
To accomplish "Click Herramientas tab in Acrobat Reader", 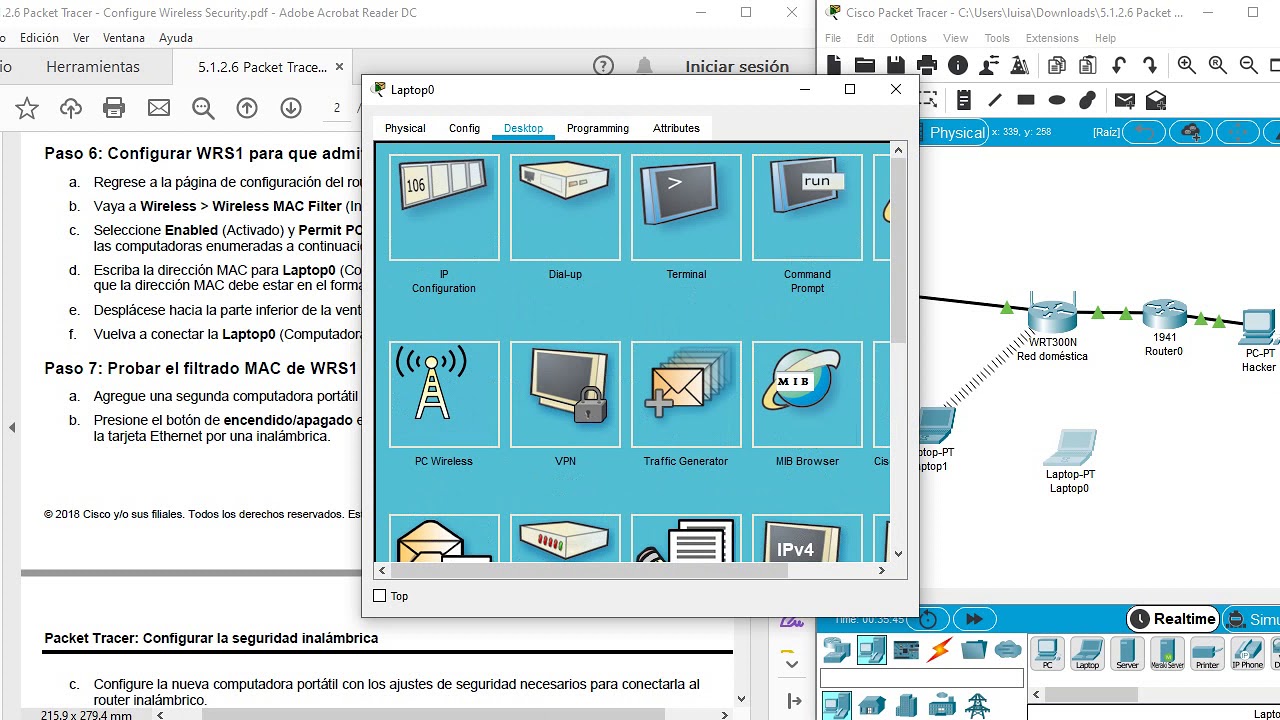I will tap(93, 67).
